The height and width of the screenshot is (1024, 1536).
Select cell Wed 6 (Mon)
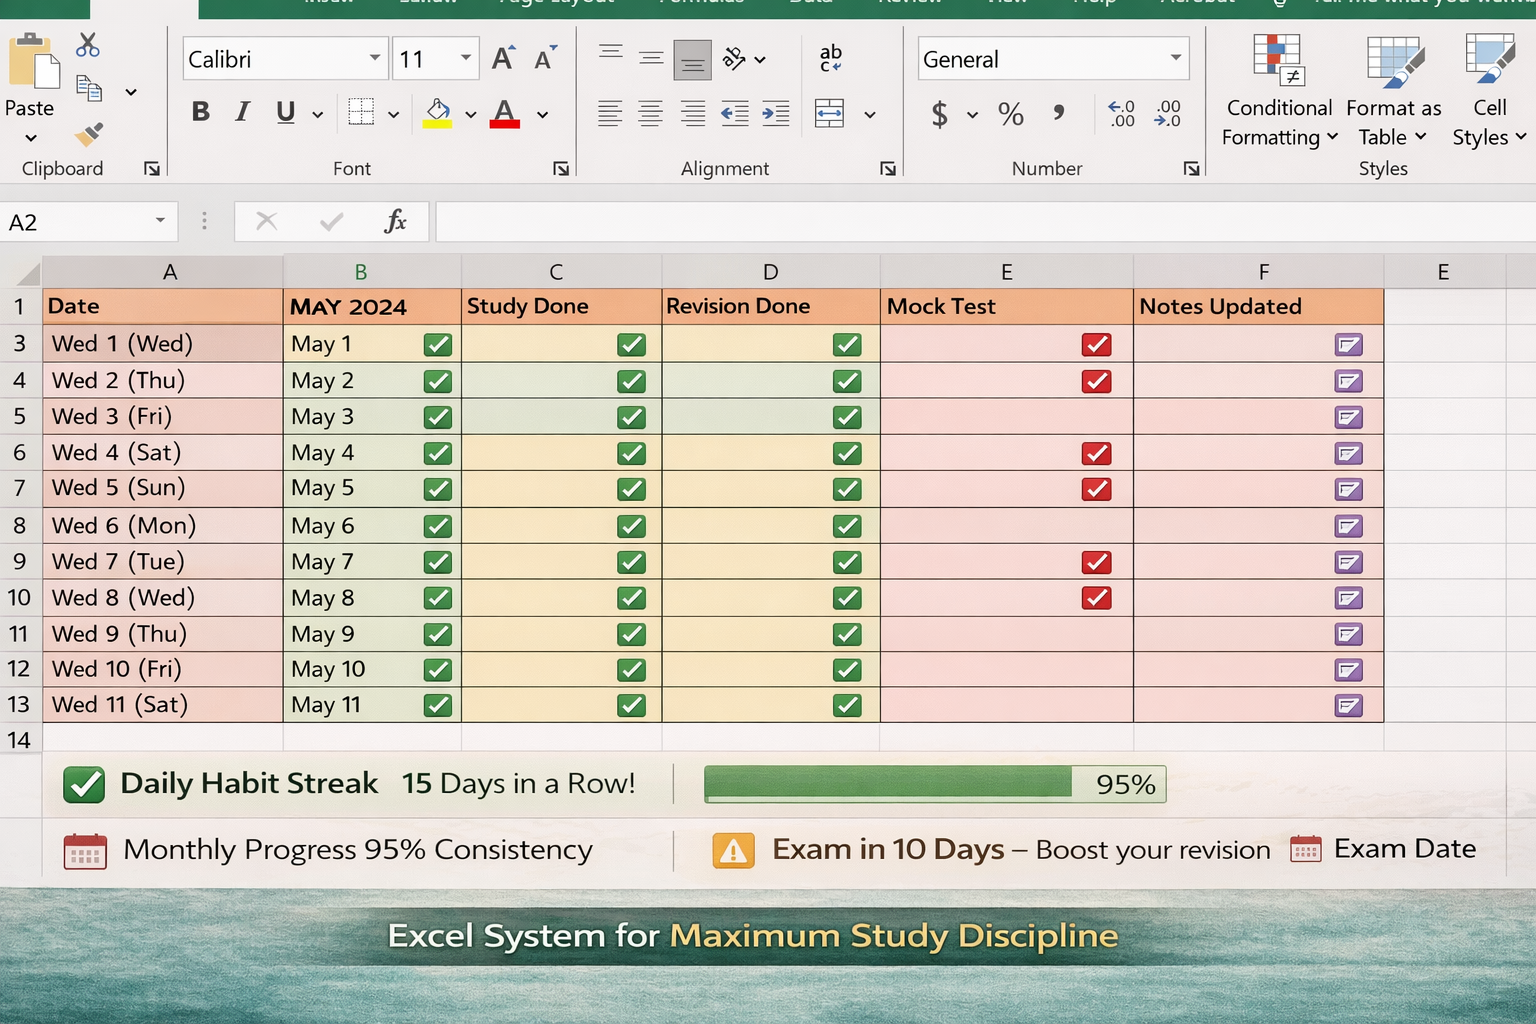tap(163, 525)
